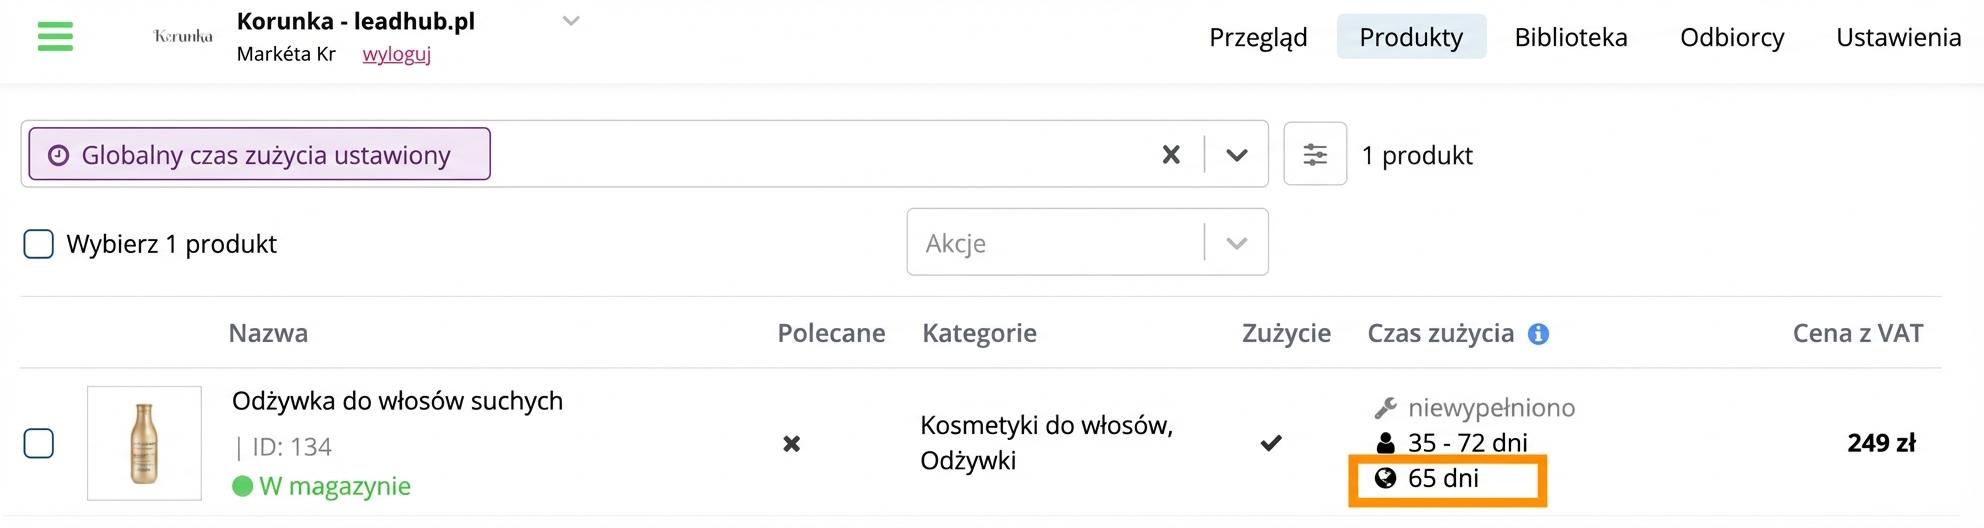Click the Polecane cross mark icon
The image size is (1984, 528).
click(x=791, y=443)
